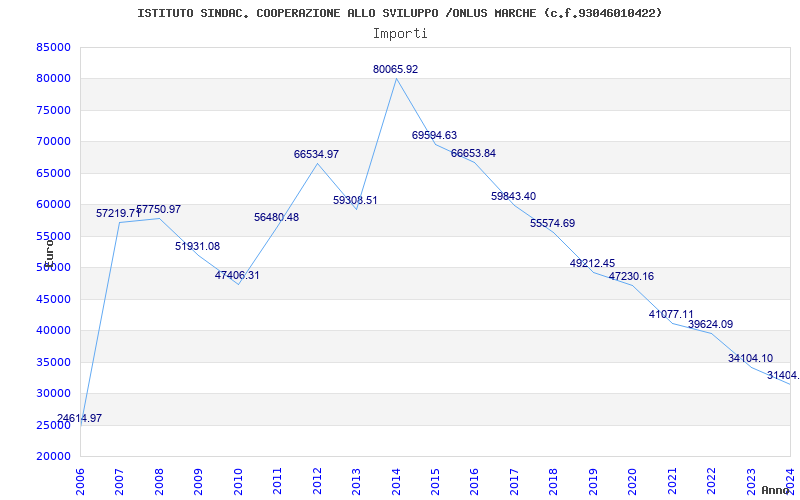Select the 80065.92 peak value label
This screenshot has width=800, height=500.
(395, 69)
